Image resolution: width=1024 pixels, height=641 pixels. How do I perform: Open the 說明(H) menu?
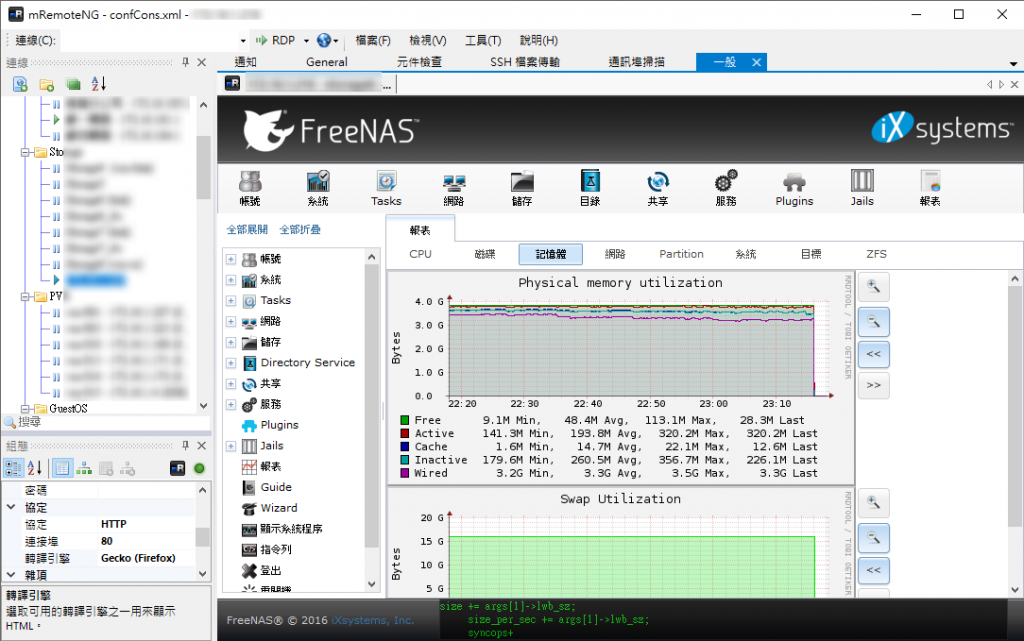(x=539, y=40)
